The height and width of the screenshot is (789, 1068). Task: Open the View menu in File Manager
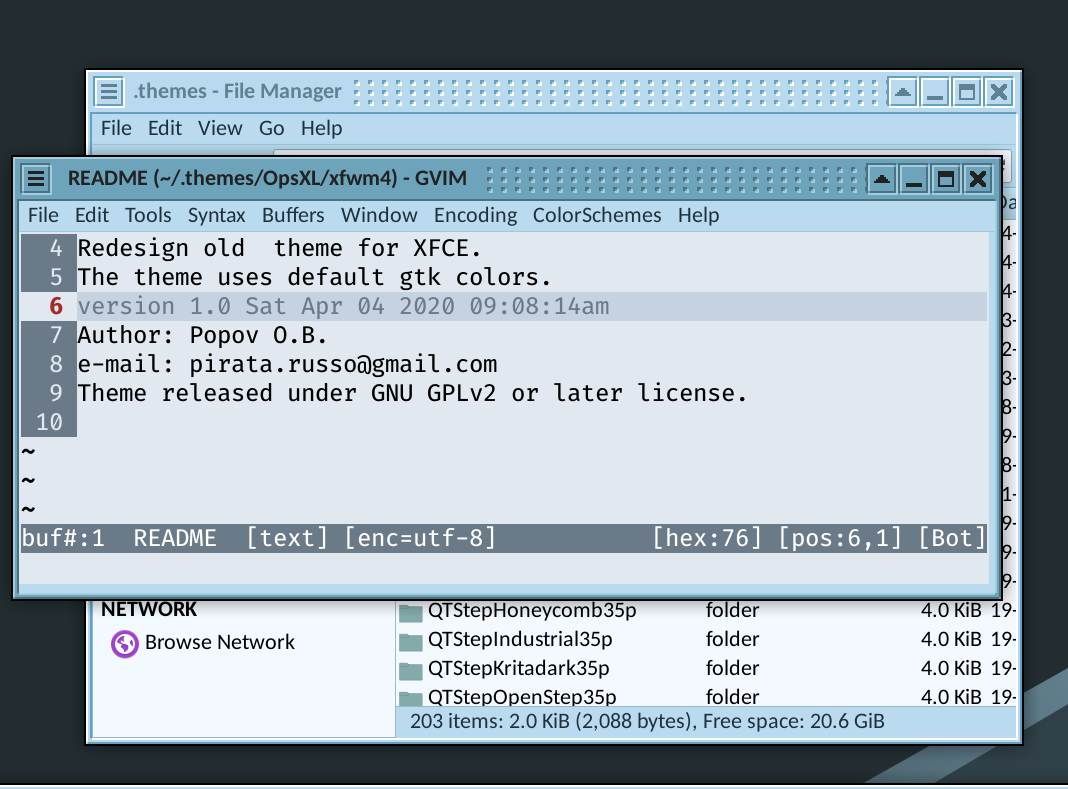click(x=219, y=128)
